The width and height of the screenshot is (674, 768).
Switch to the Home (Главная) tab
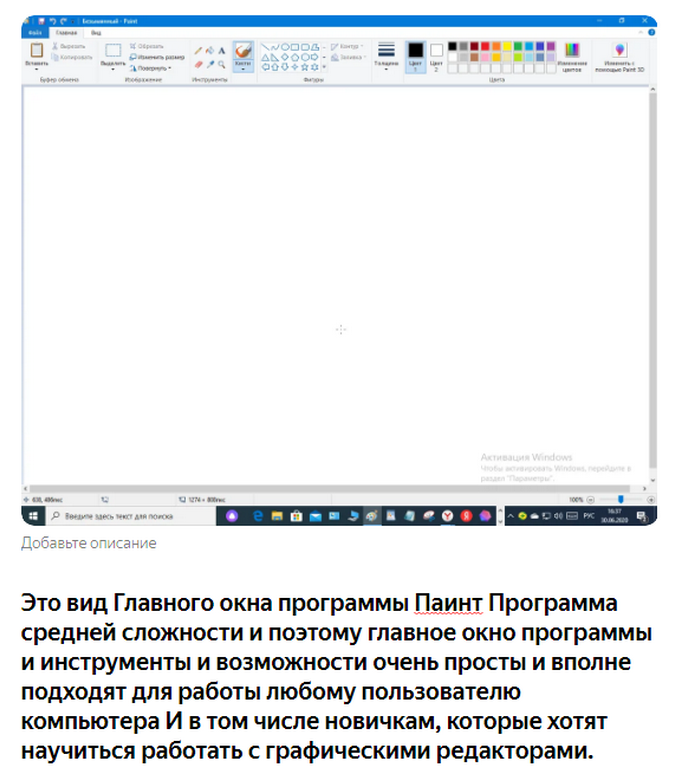(66, 32)
